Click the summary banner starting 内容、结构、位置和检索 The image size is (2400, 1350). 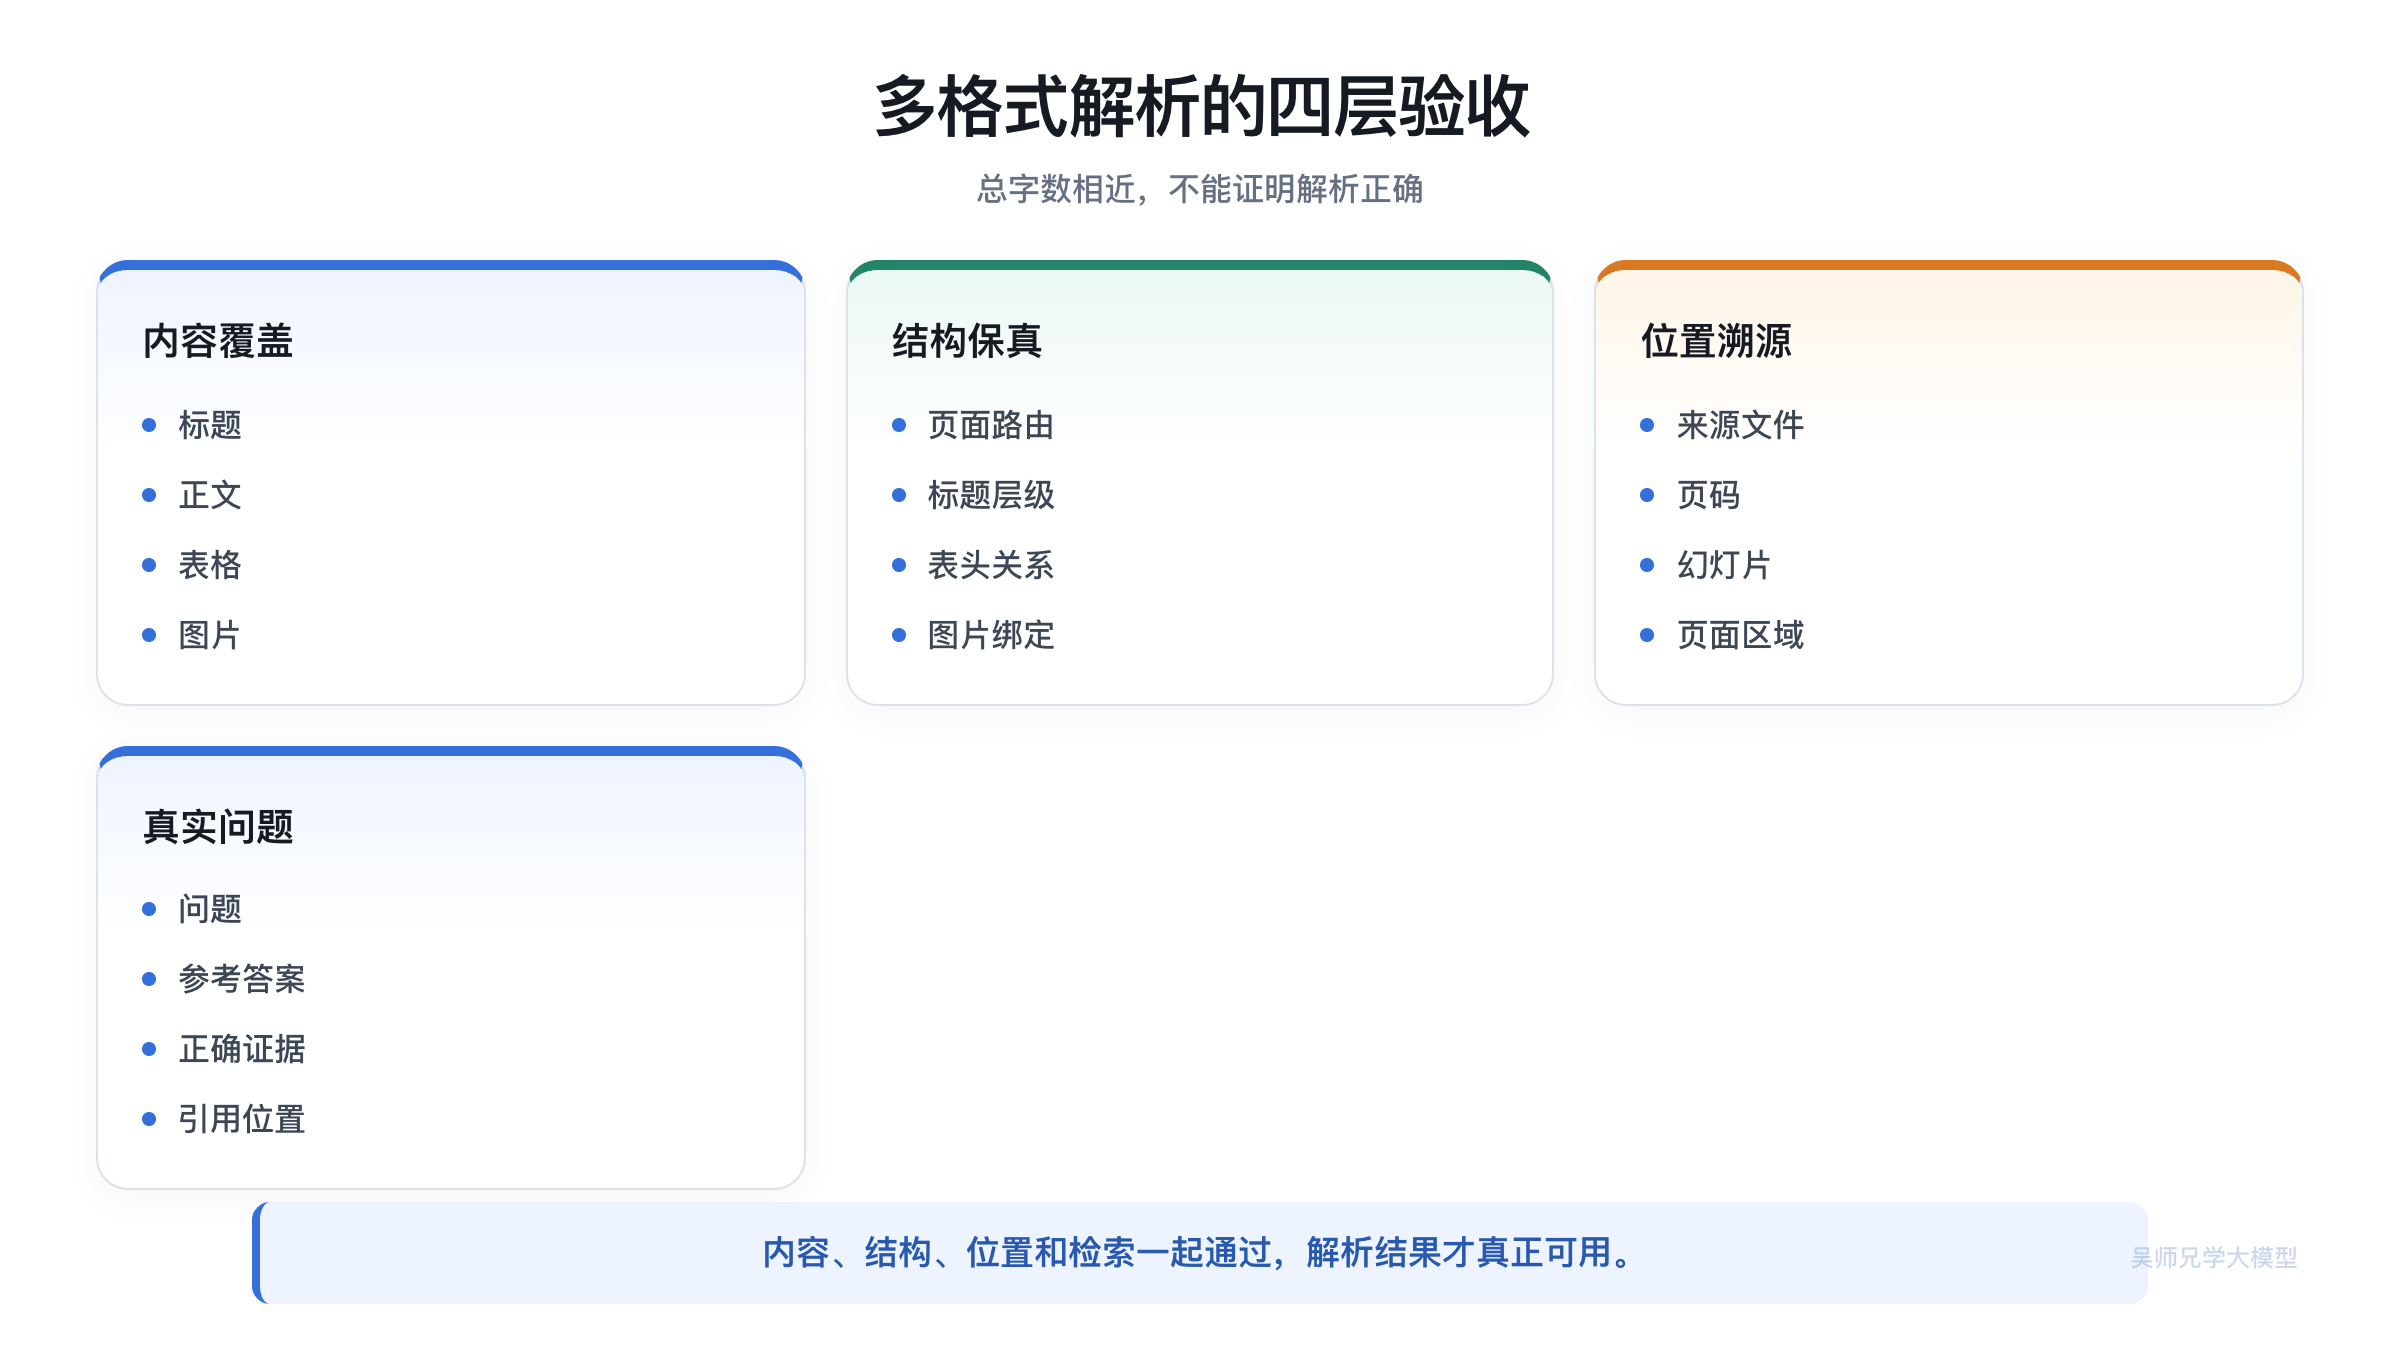(x=1200, y=1253)
